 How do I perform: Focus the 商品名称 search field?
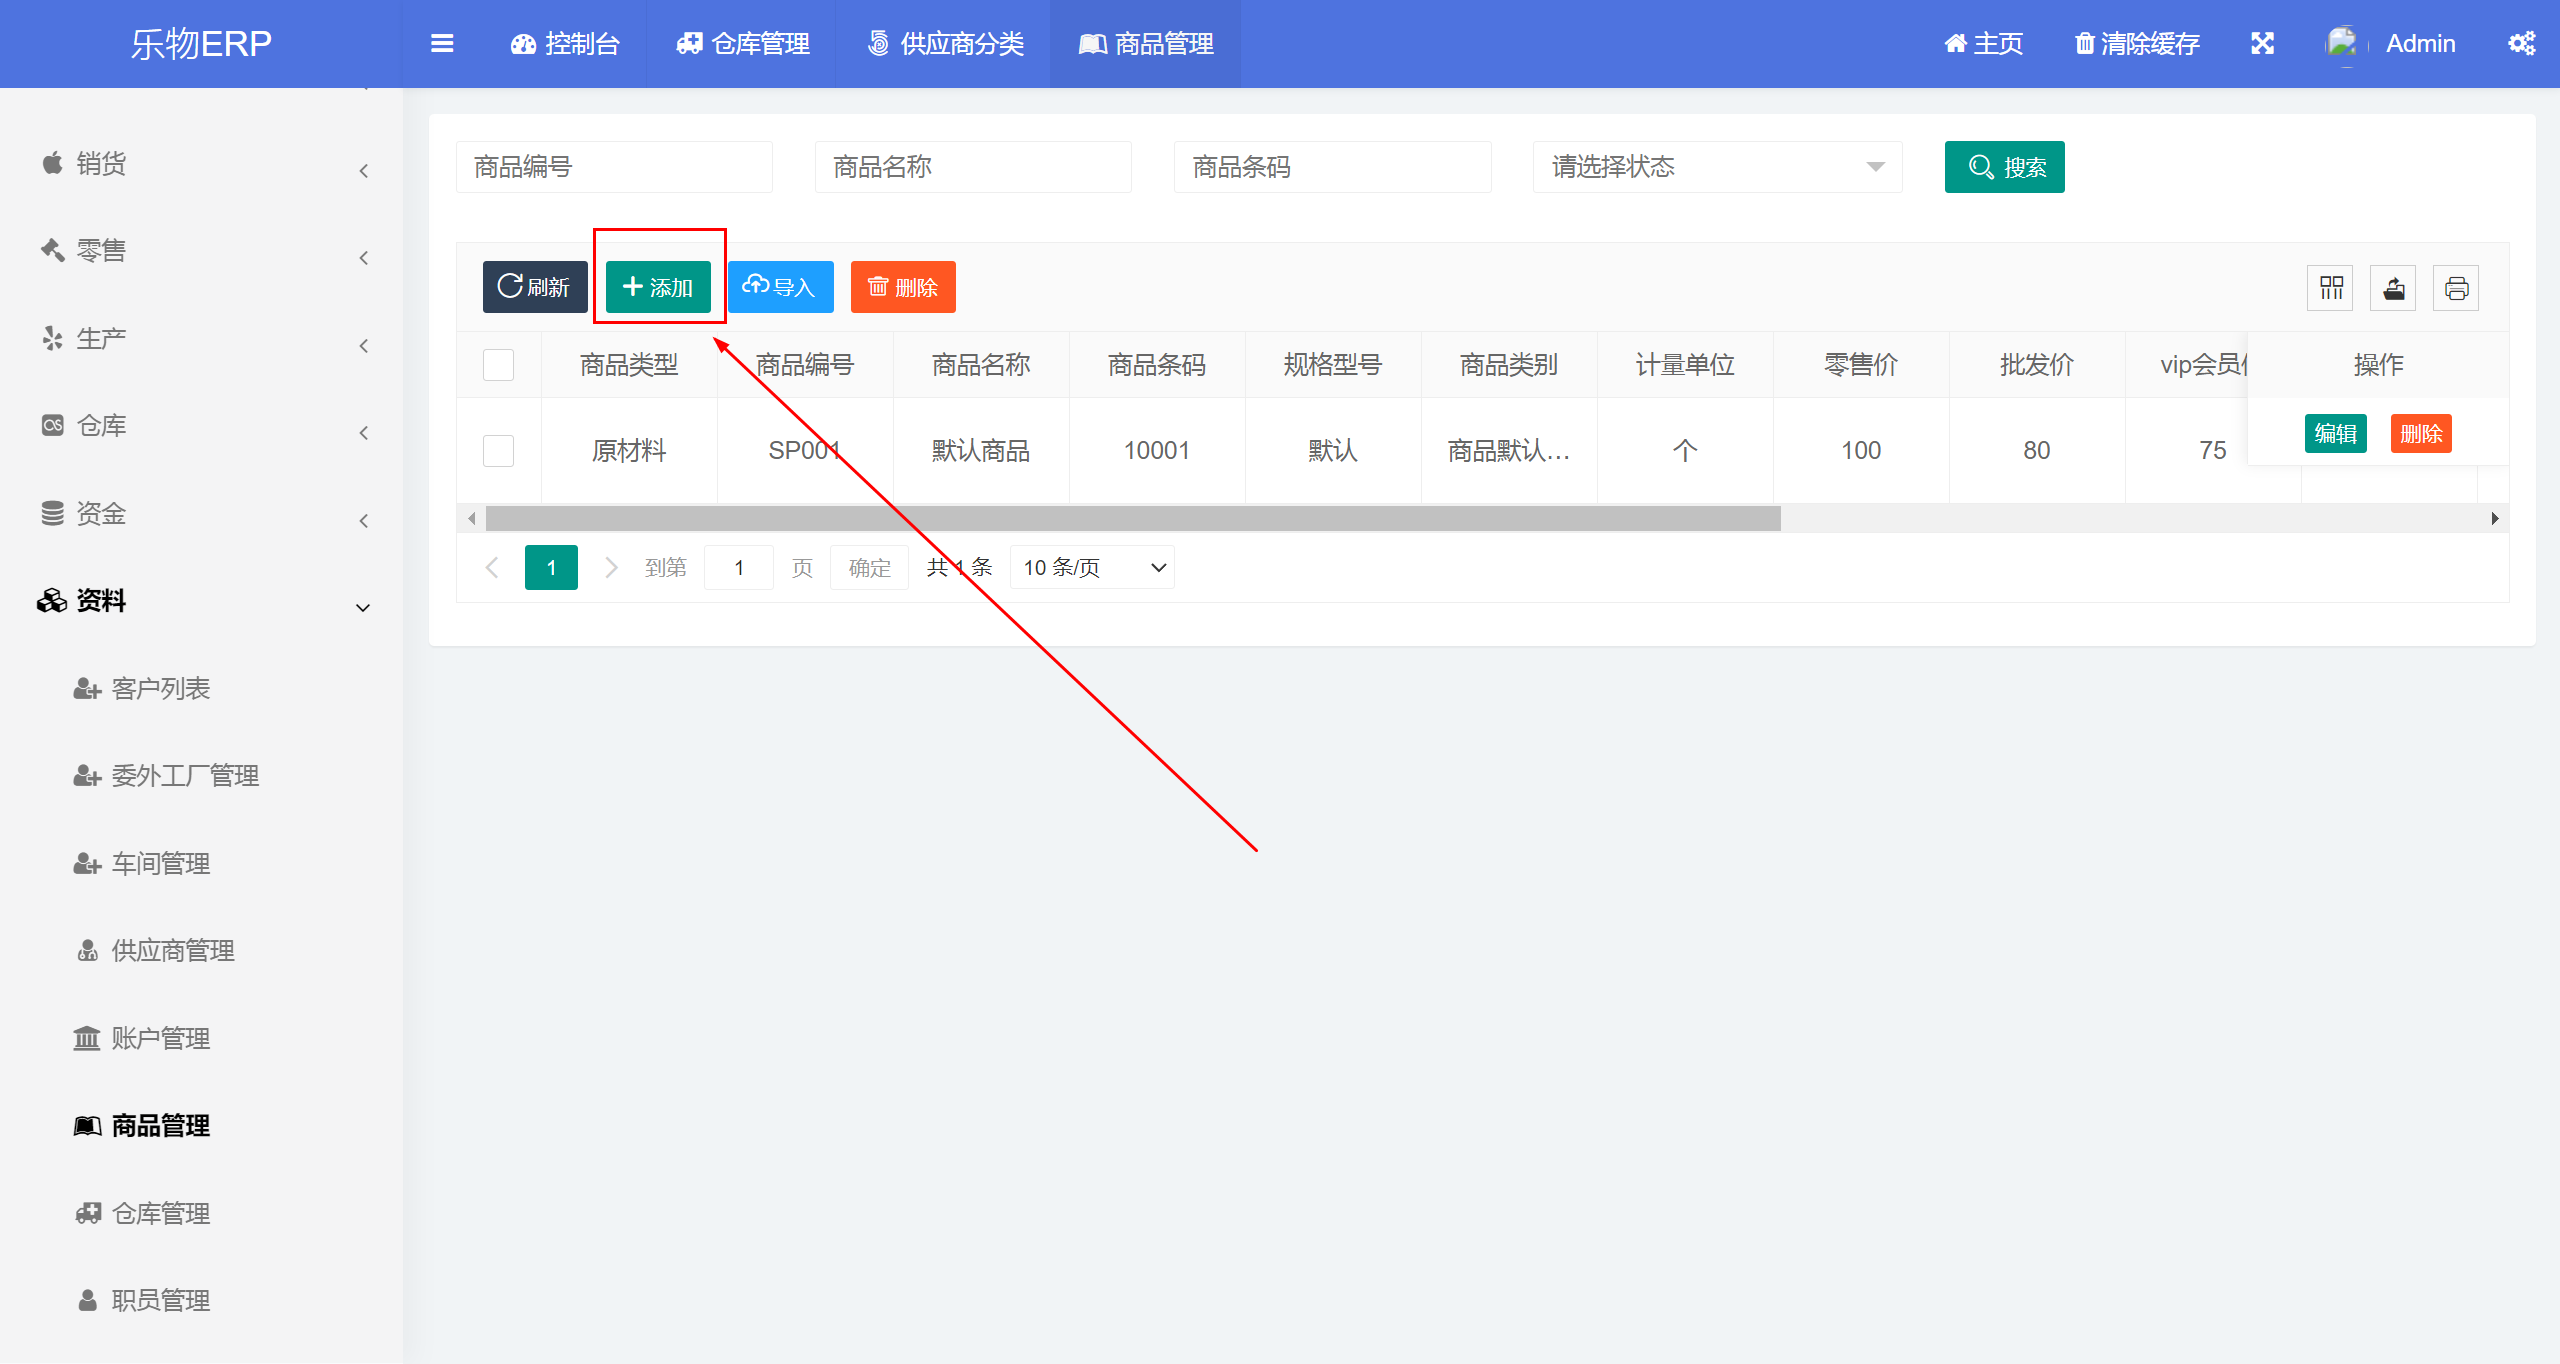coord(972,167)
